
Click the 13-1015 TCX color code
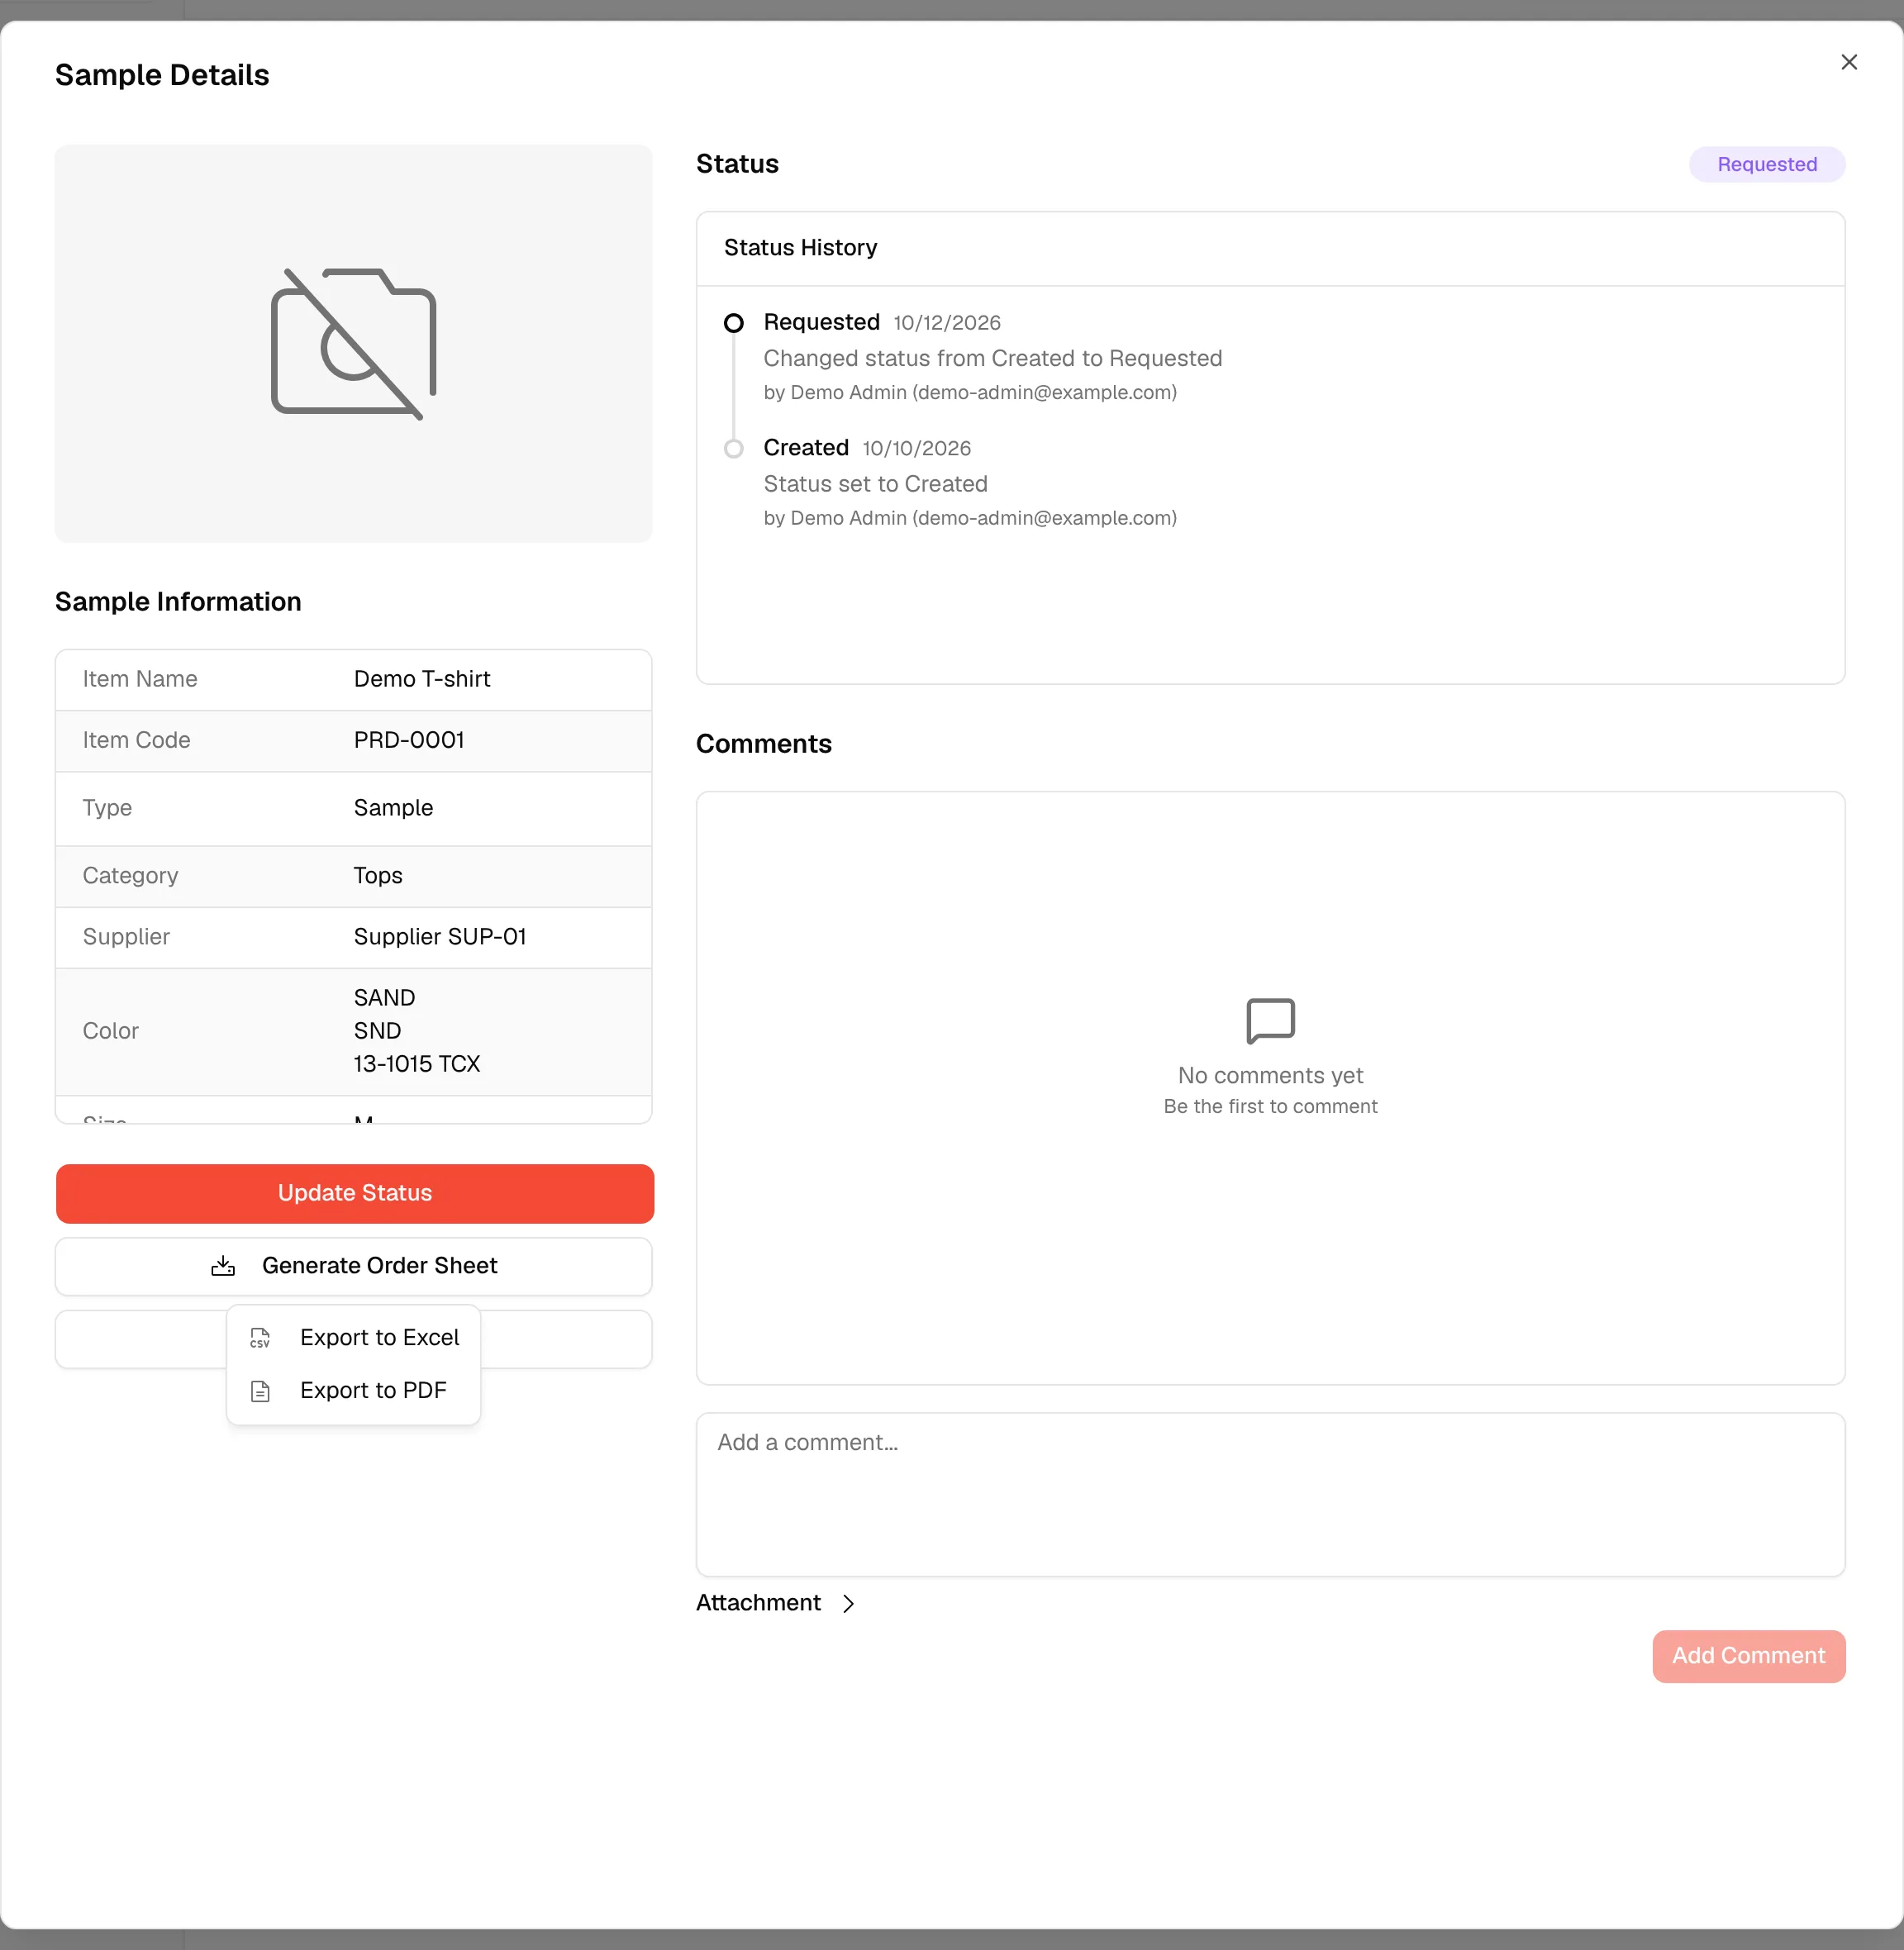pos(417,1063)
